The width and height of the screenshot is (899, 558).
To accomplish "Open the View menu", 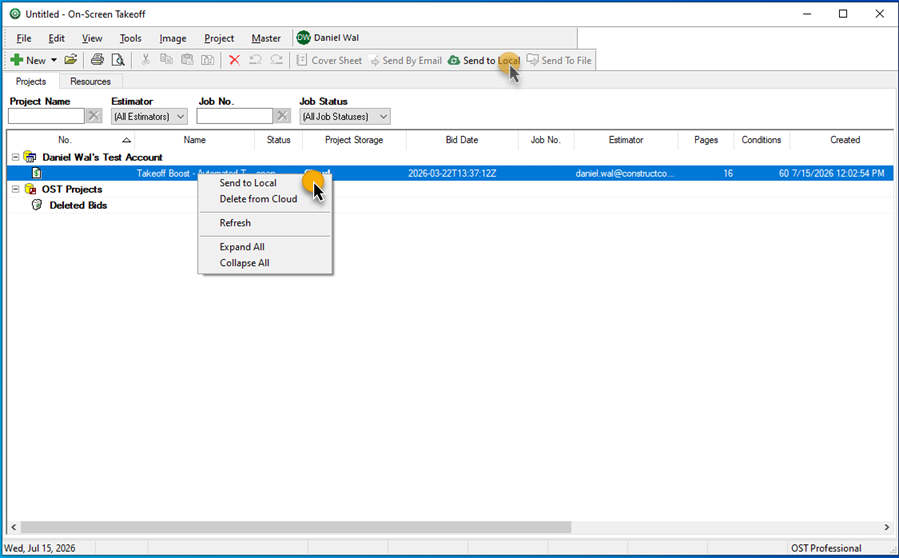I will [x=92, y=38].
